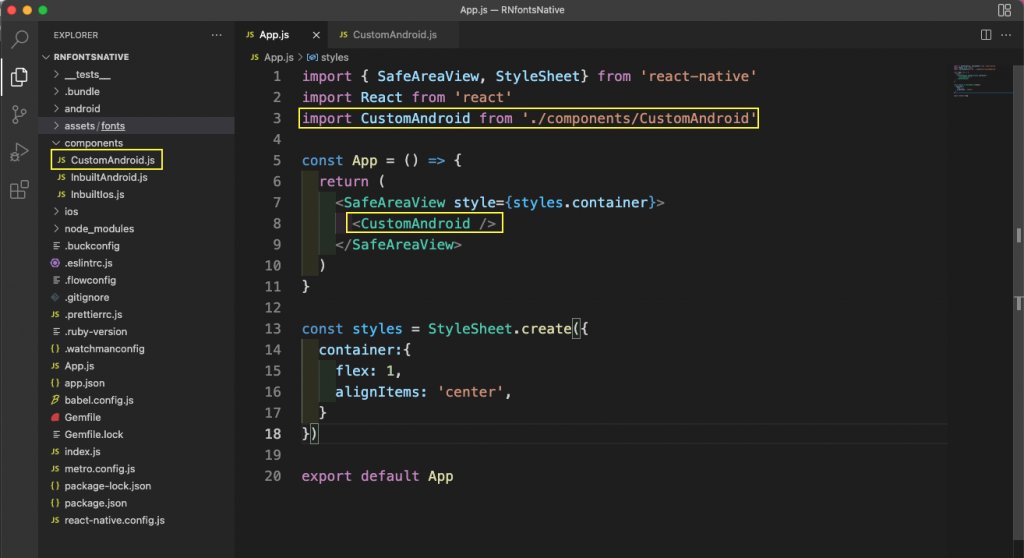1024x558 pixels.
Task: Close the App.js tab
Action: click(x=316, y=35)
